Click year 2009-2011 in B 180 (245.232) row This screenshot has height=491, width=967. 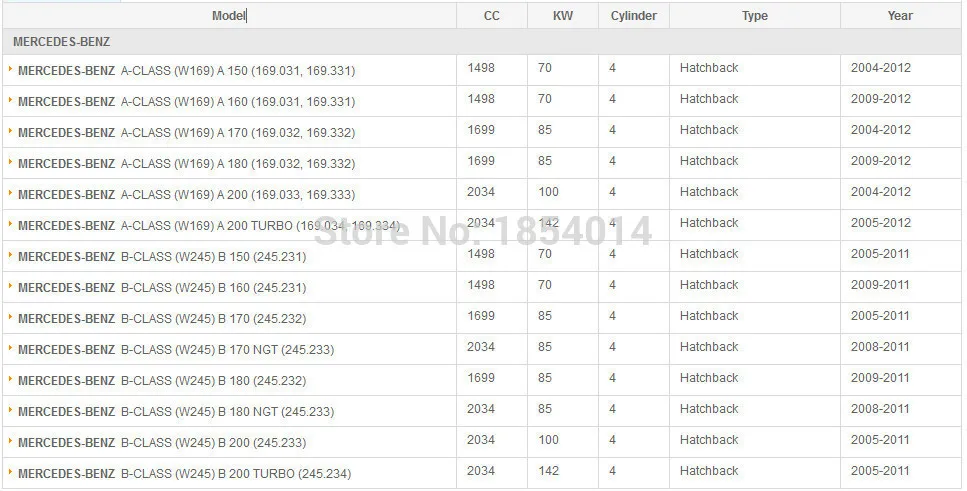point(880,378)
